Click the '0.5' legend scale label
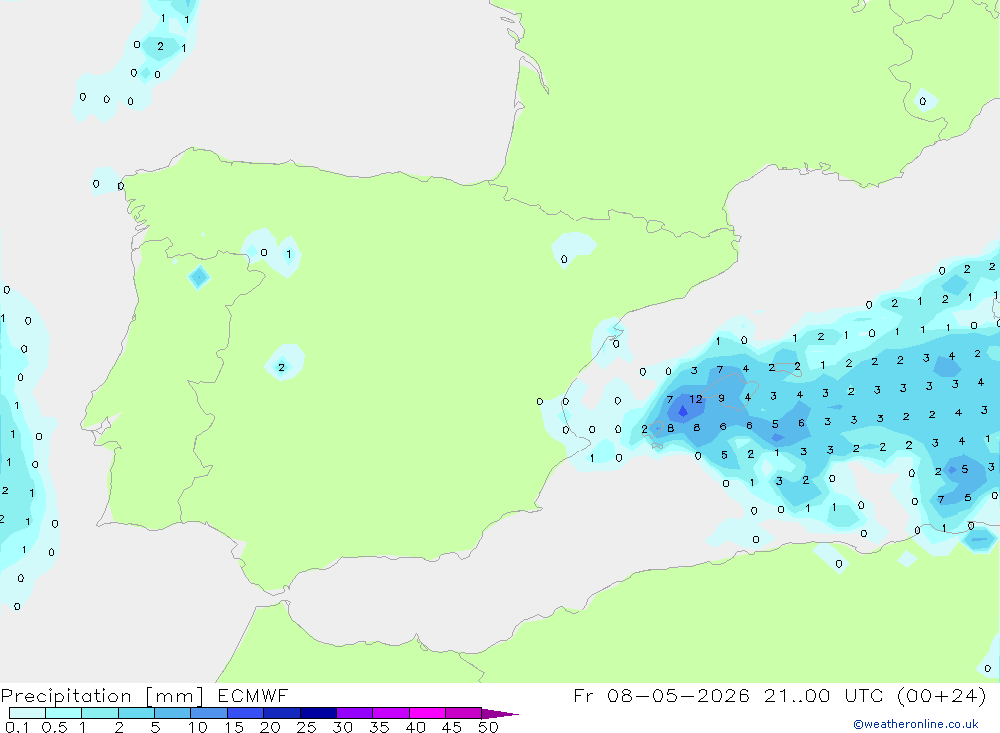 54,727
